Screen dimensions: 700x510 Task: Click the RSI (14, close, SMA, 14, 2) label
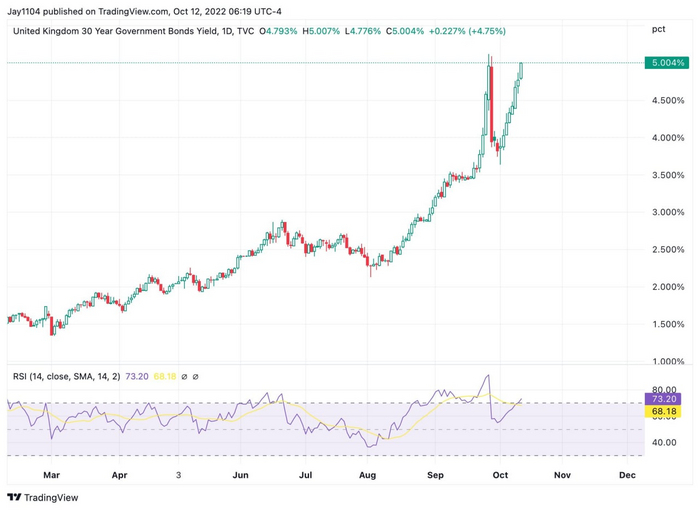(67, 376)
